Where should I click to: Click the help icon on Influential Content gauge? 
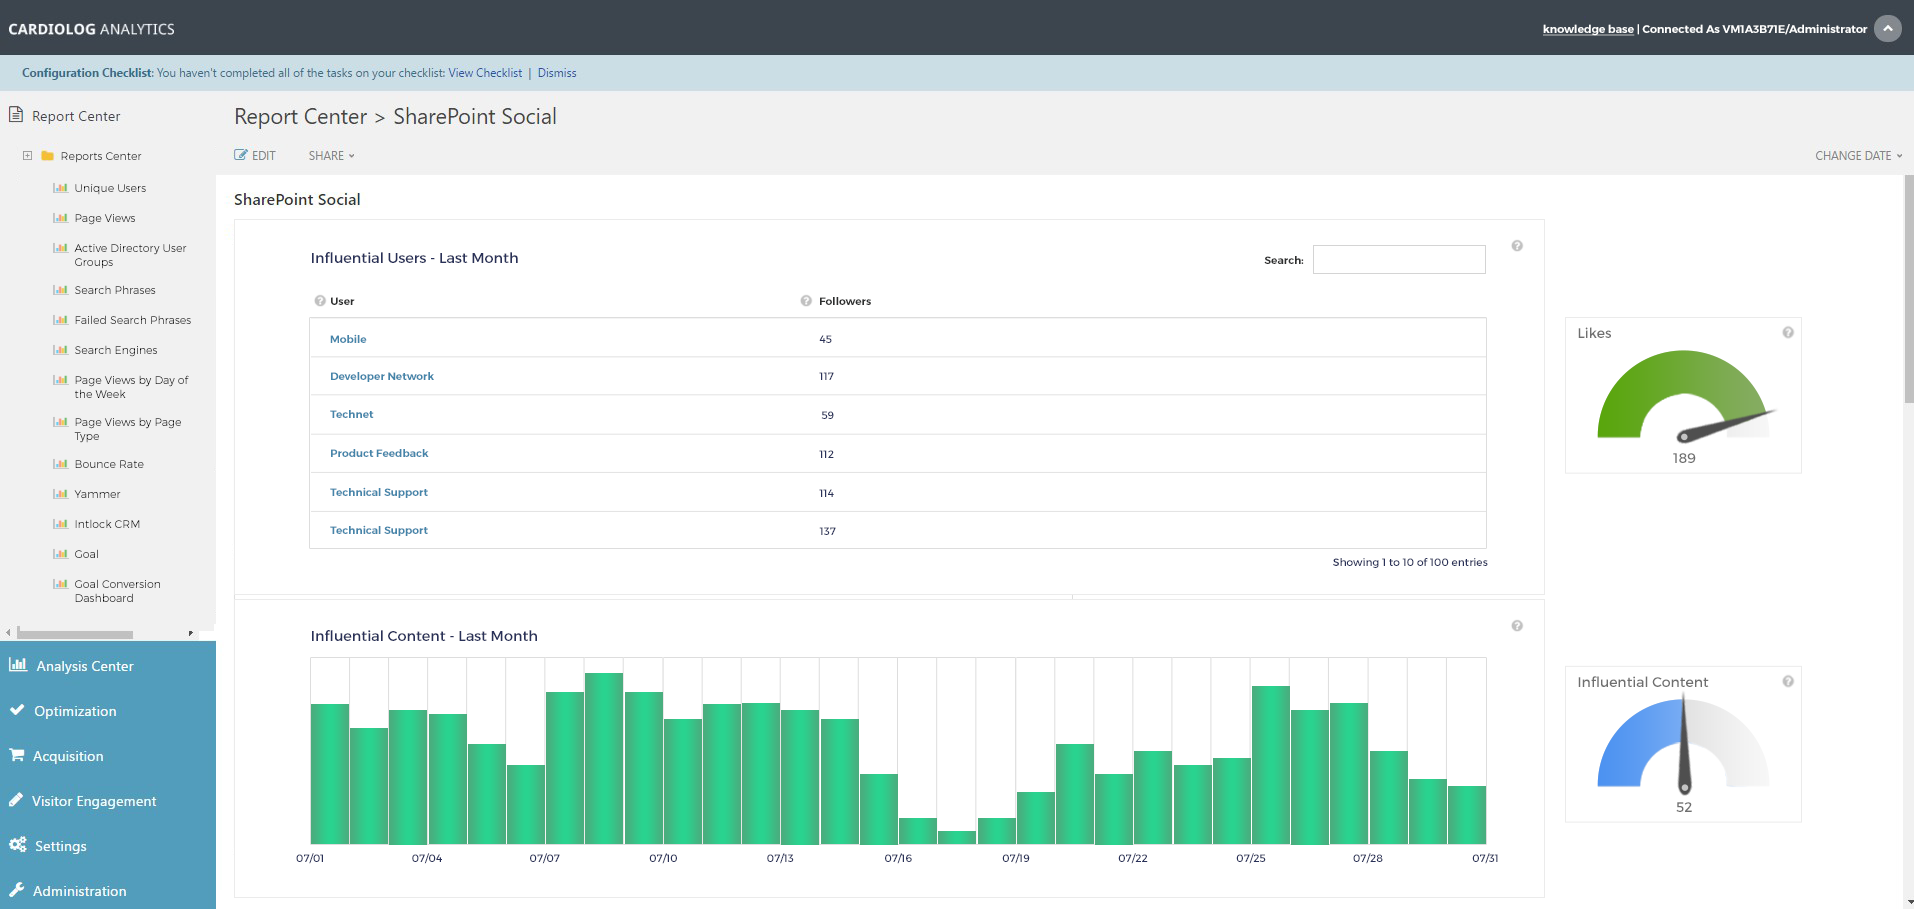coord(1788,682)
